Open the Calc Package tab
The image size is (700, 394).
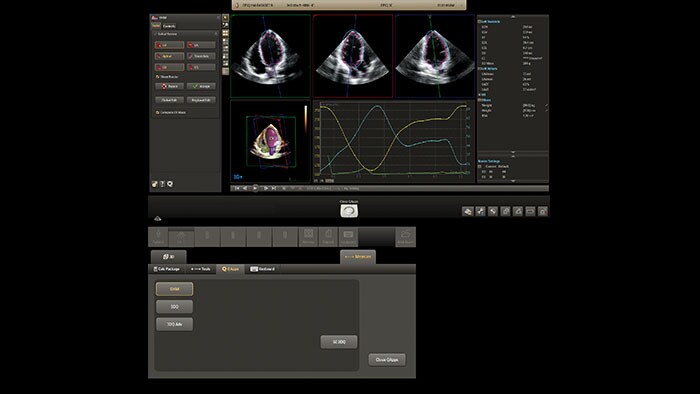click(167, 269)
